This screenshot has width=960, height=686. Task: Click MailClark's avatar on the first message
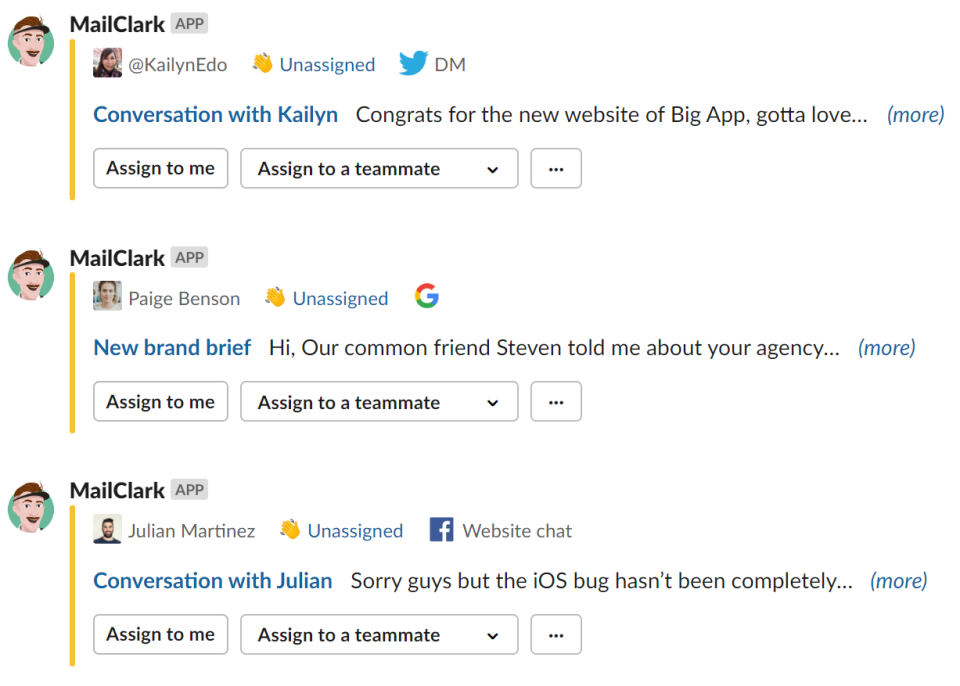pyautogui.click(x=30, y=42)
